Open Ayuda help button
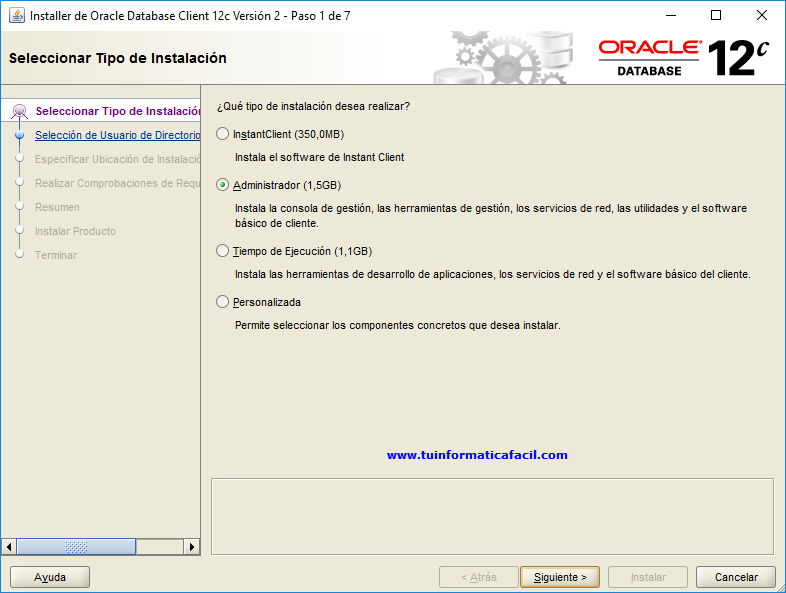The height and width of the screenshot is (593, 786). pos(50,577)
